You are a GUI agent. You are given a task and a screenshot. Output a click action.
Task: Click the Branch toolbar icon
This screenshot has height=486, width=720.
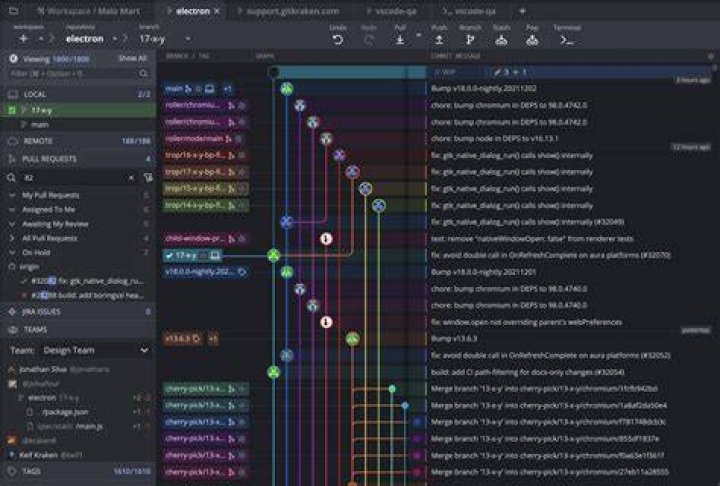click(x=470, y=40)
